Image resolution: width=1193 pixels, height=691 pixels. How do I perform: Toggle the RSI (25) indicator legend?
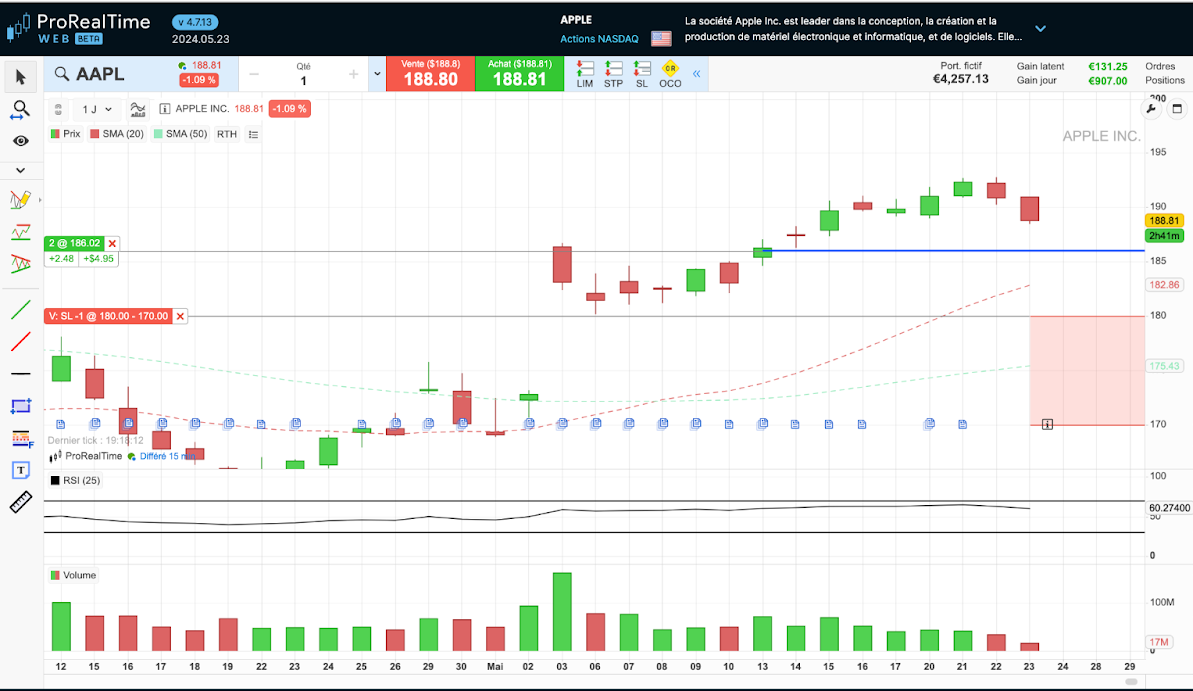pyautogui.click(x=75, y=480)
